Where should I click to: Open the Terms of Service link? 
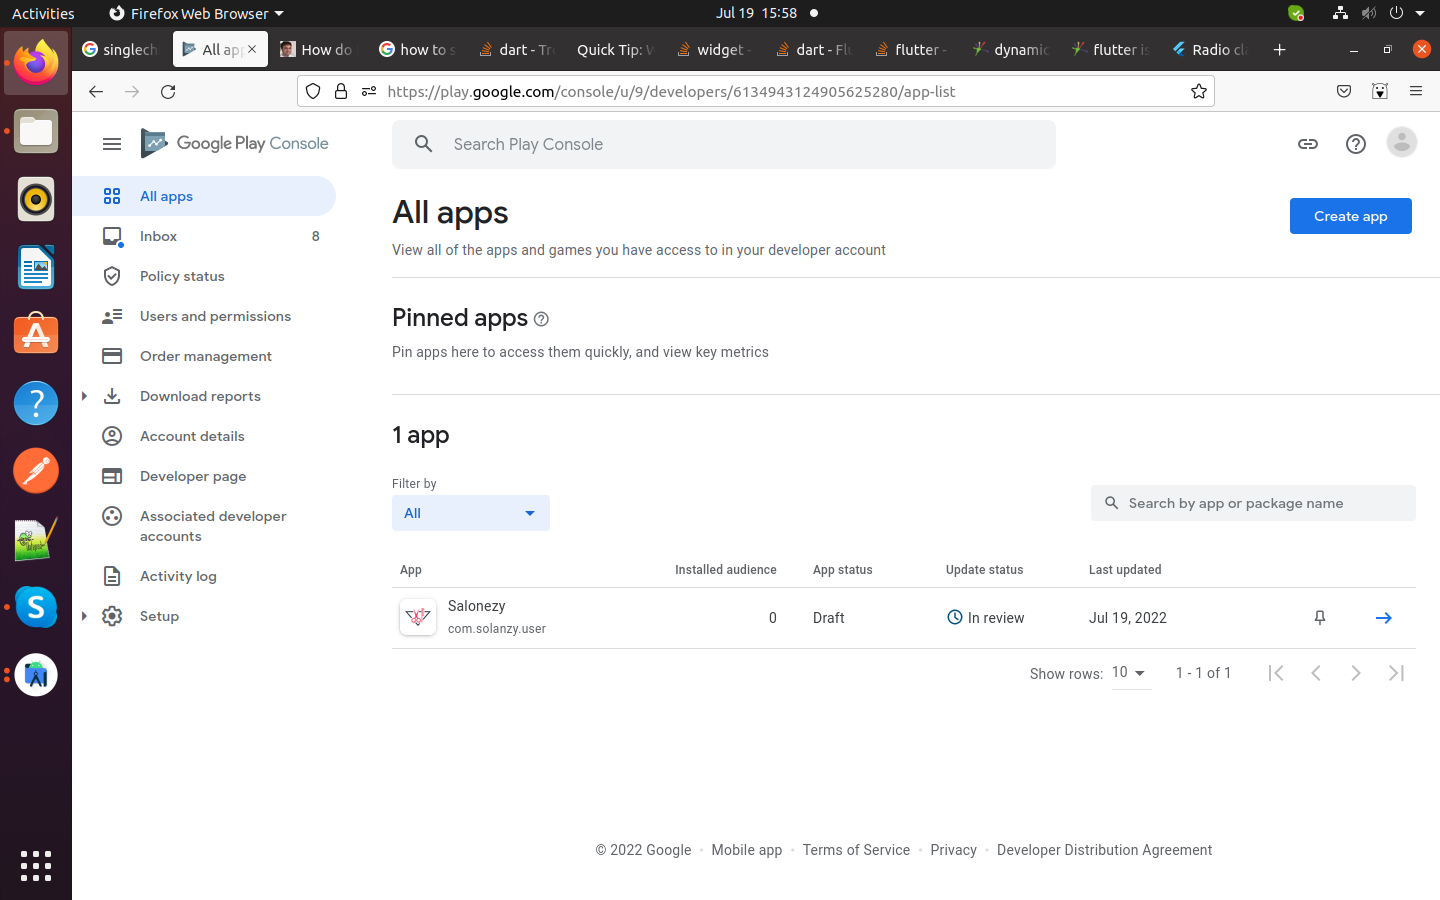coord(856,850)
